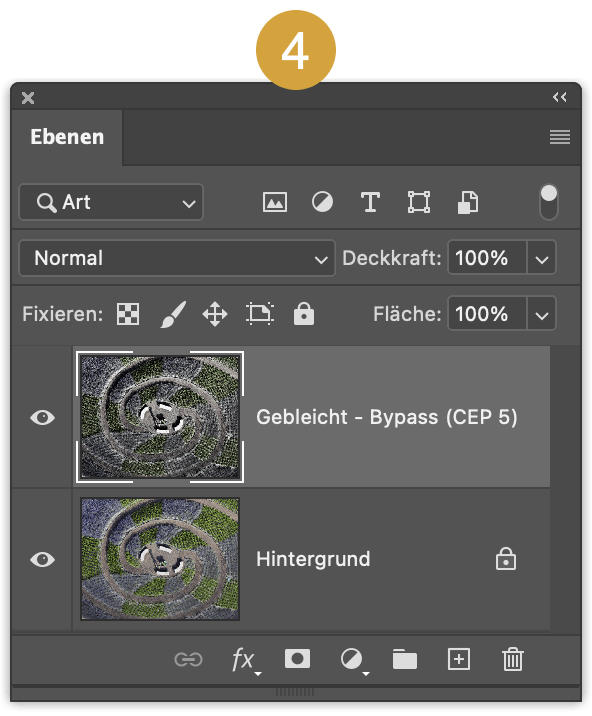Open the Art filter type dropdown
Screen dimensions: 592x716
click(x=111, y=202)
